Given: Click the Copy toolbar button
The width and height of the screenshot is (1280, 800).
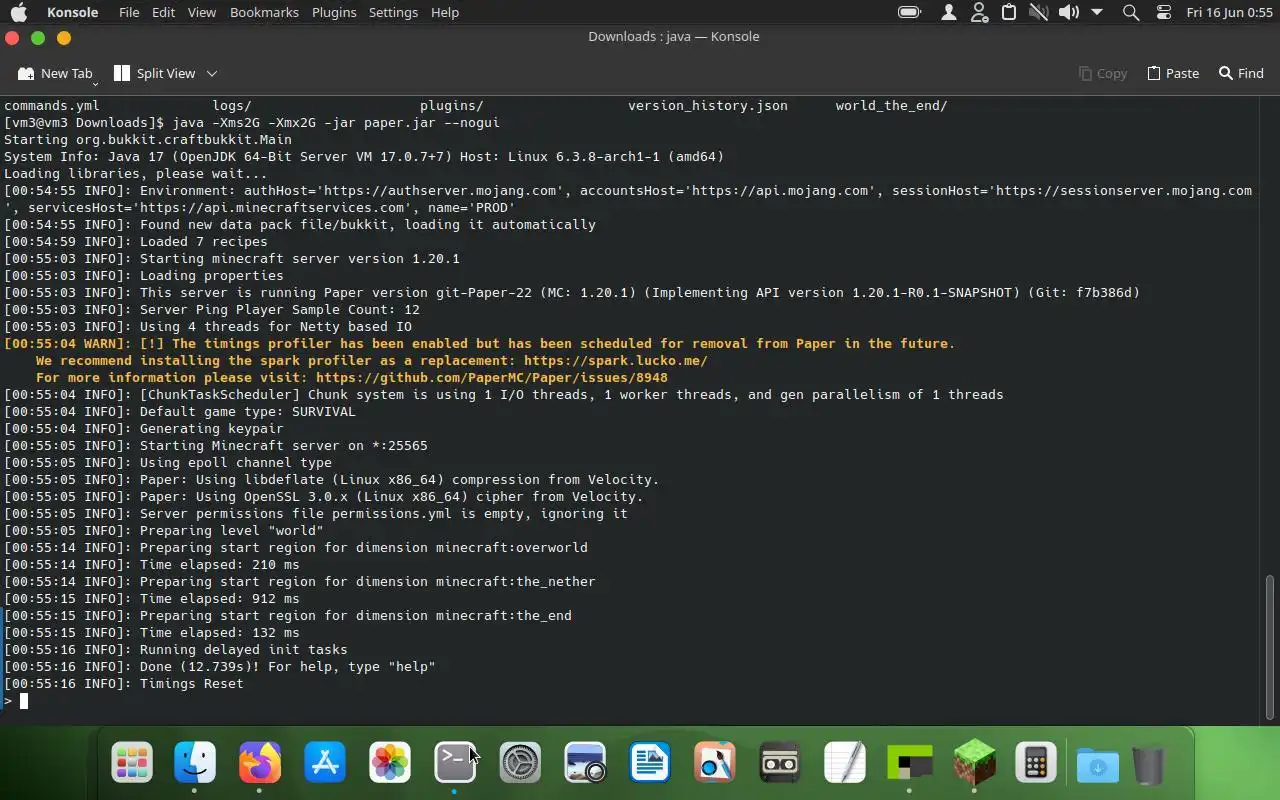Looking at the screenshot, I should click(1103, 73).
